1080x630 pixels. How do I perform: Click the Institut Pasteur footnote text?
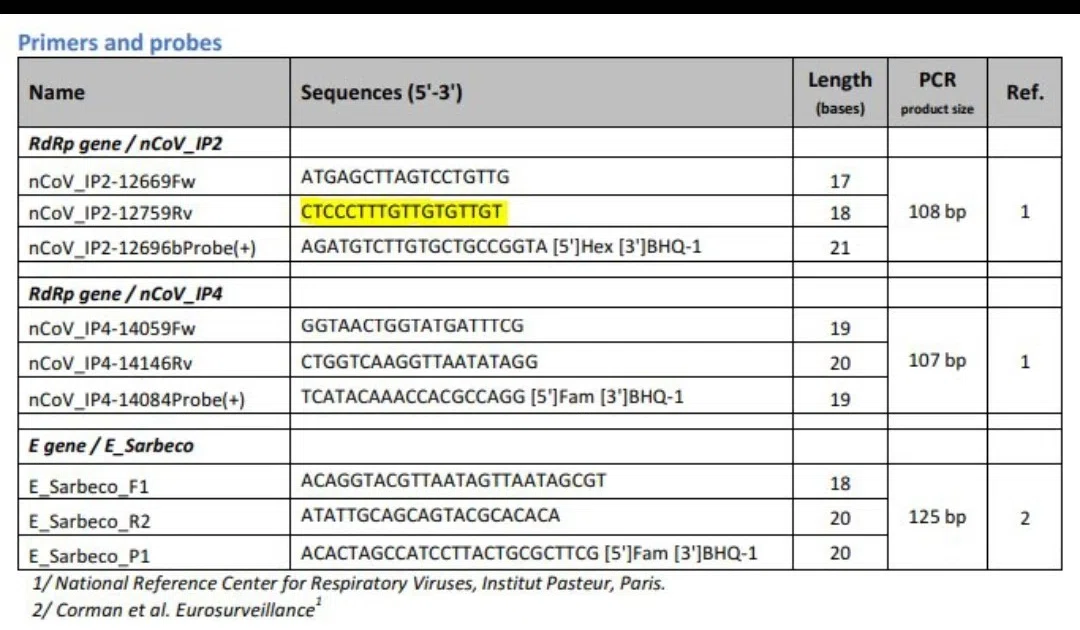(349, 584)
